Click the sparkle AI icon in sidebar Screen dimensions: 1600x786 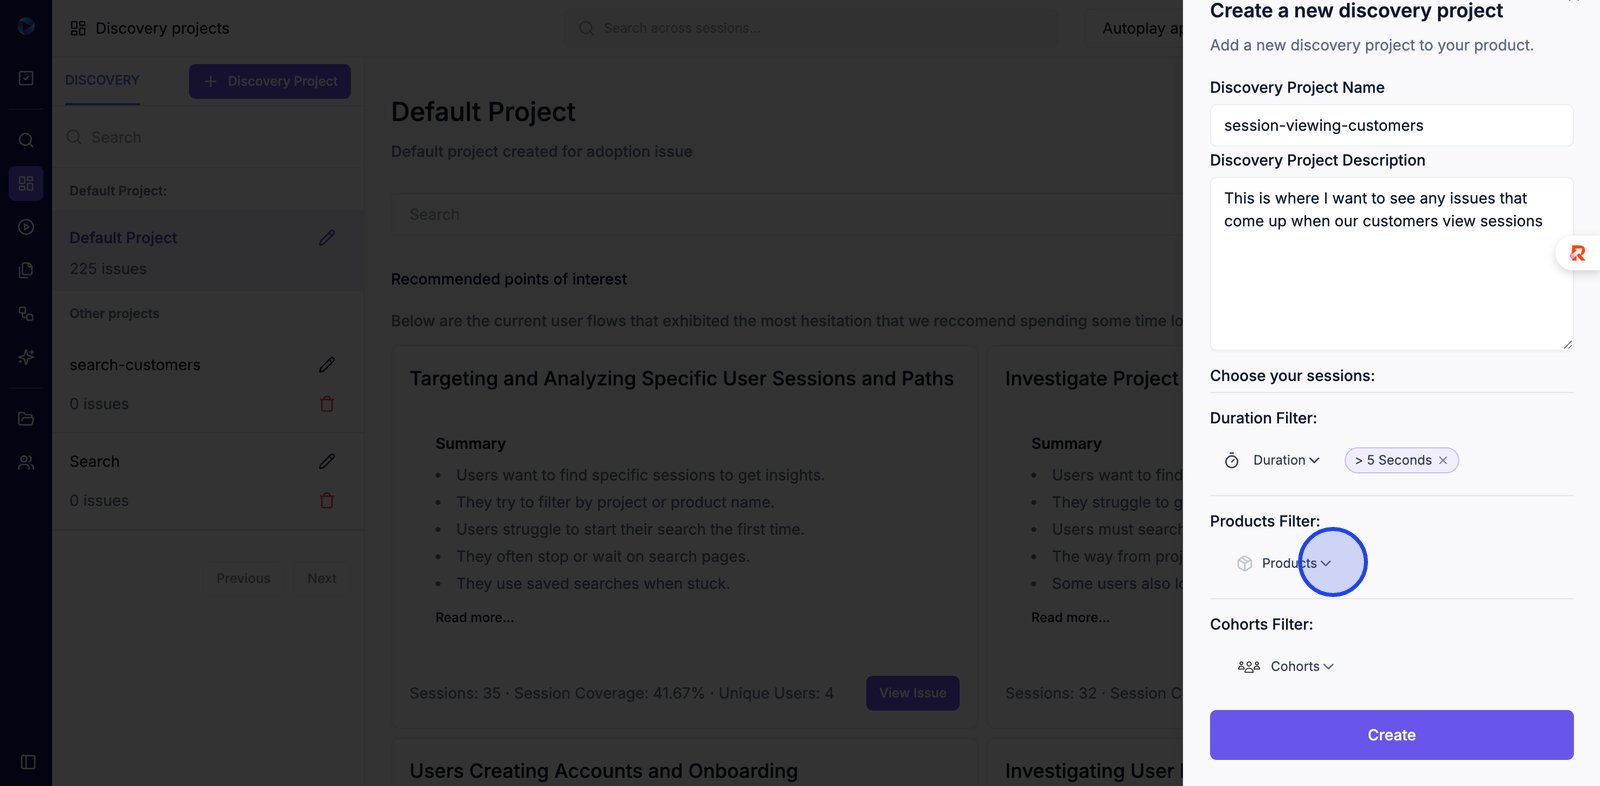[26, 357]
